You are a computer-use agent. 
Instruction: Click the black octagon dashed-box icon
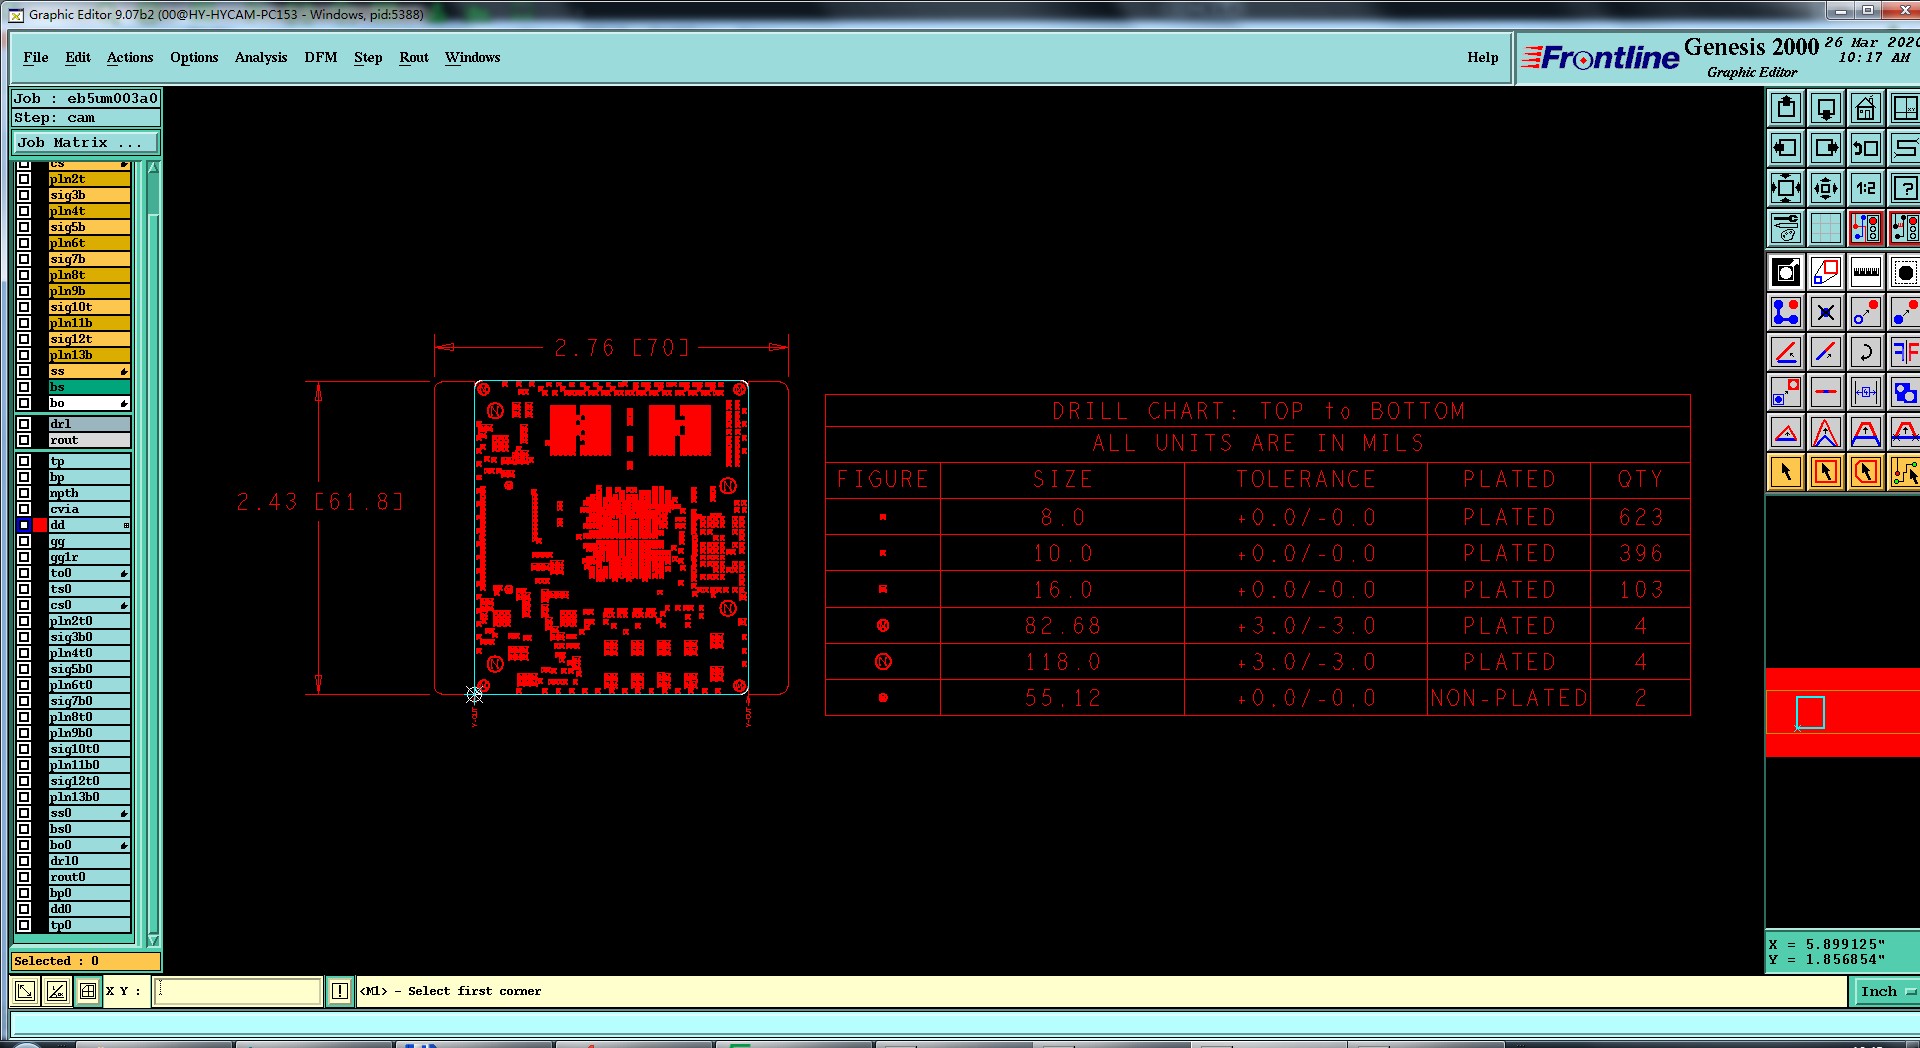[x=1905, y=272]
